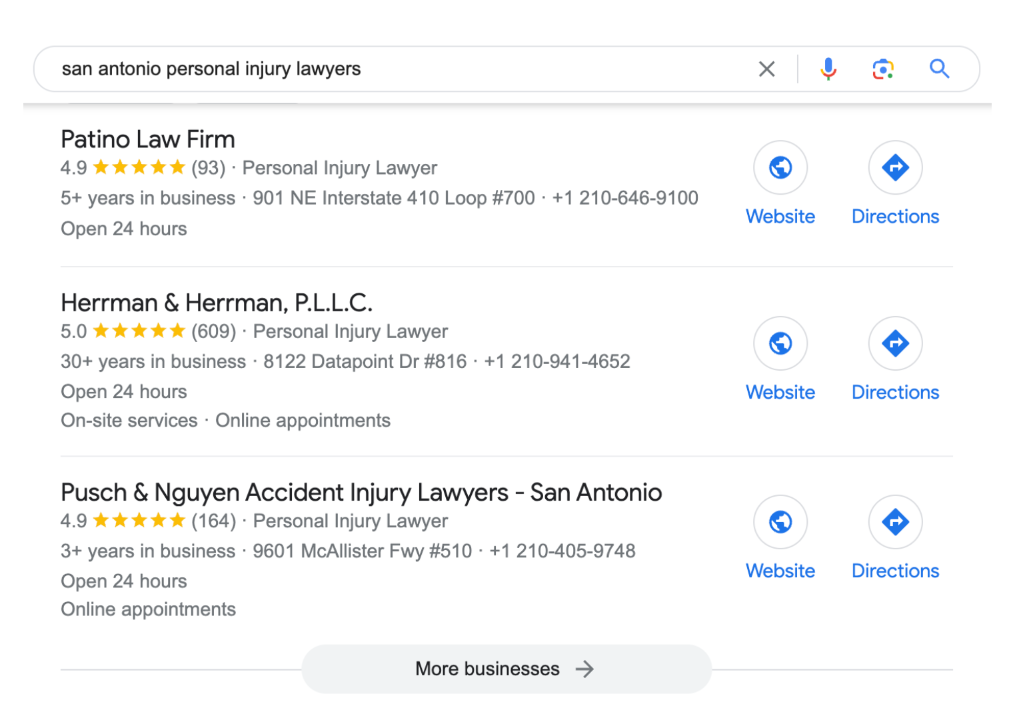Click the (164) review count
The height and width of the screenshot is (726, 1021).
(x=214, y=521)
